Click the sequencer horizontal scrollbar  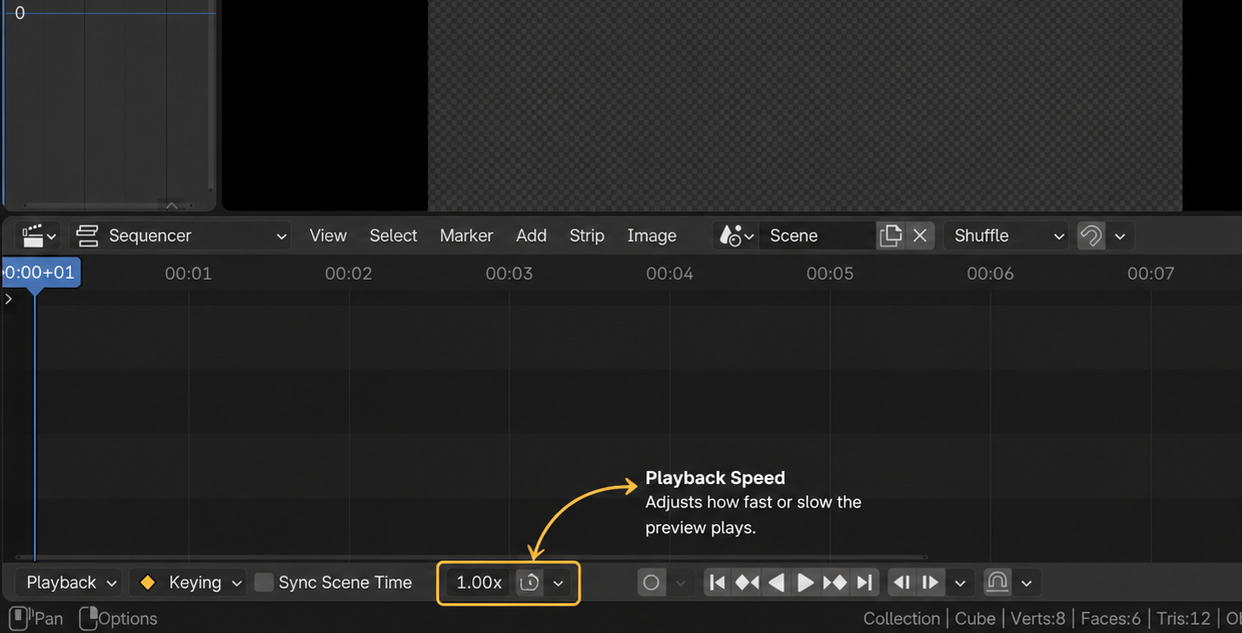tap(471, 557)
